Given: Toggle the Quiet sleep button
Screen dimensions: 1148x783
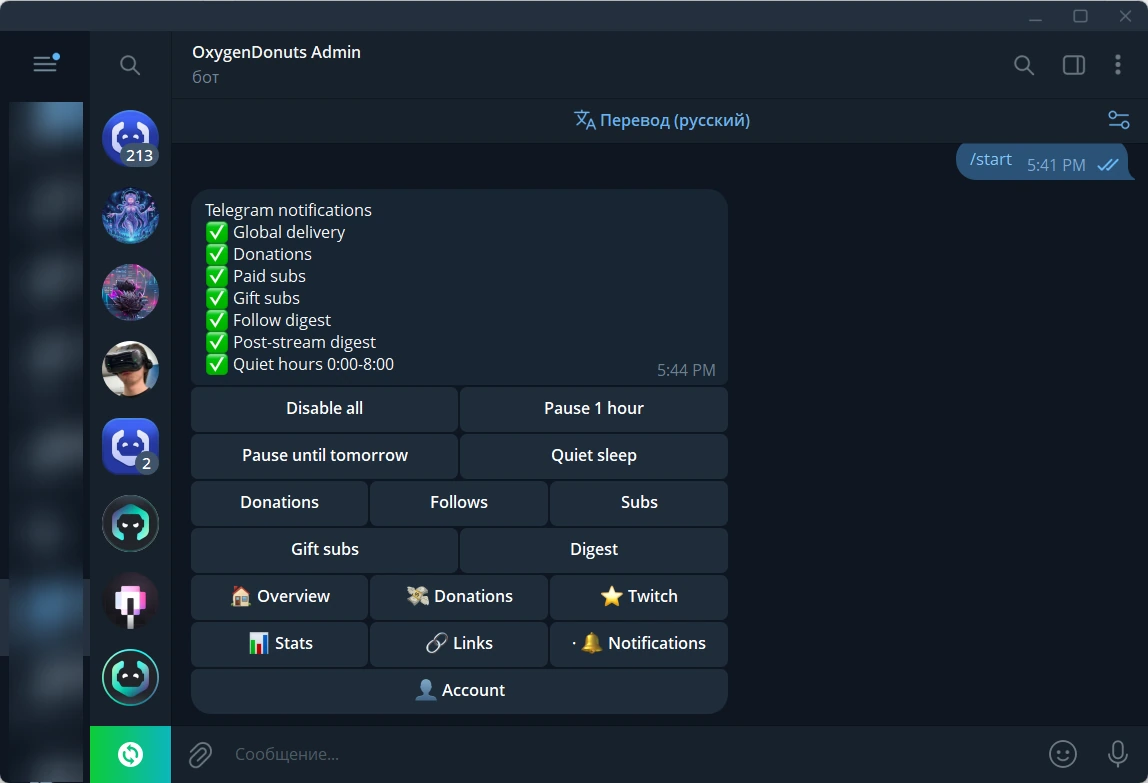Looking at the screenshot, I should [x=594, y=456].
